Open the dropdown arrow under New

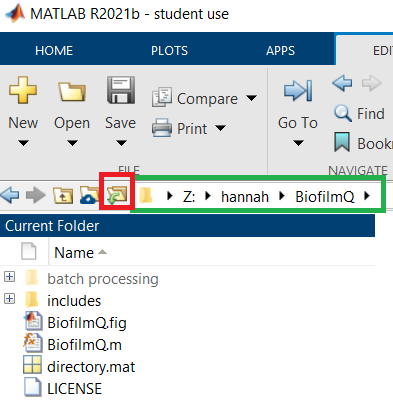point(23,143)
